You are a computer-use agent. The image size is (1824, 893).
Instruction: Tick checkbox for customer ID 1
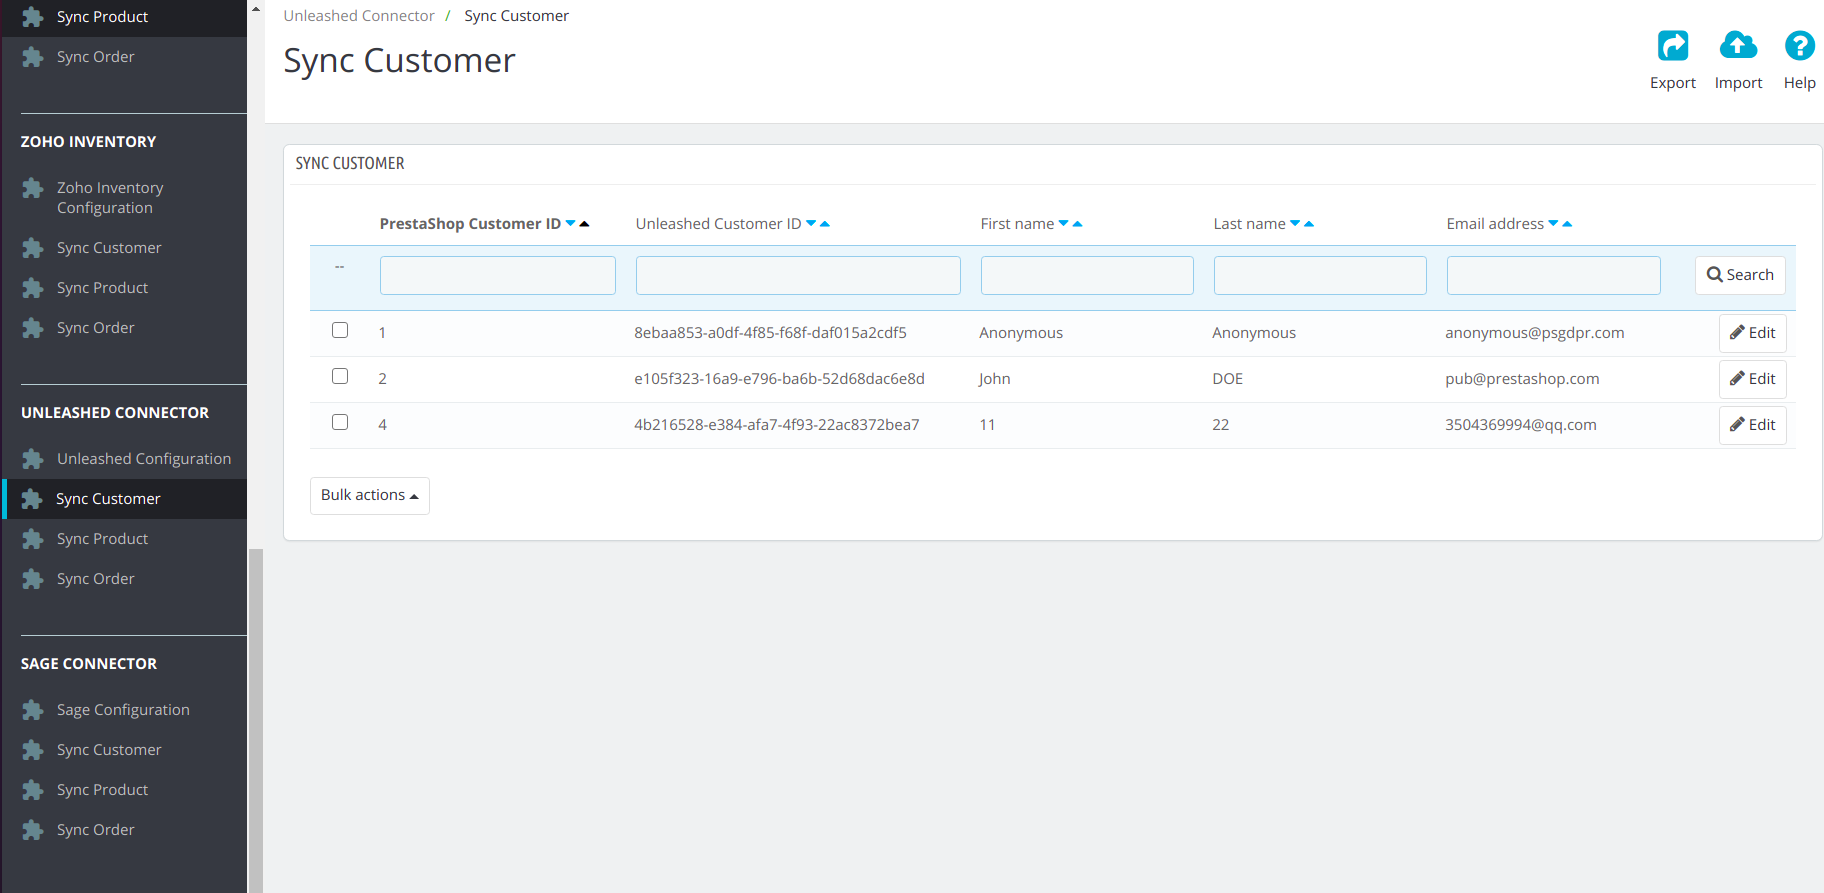(x=340, y=330)
